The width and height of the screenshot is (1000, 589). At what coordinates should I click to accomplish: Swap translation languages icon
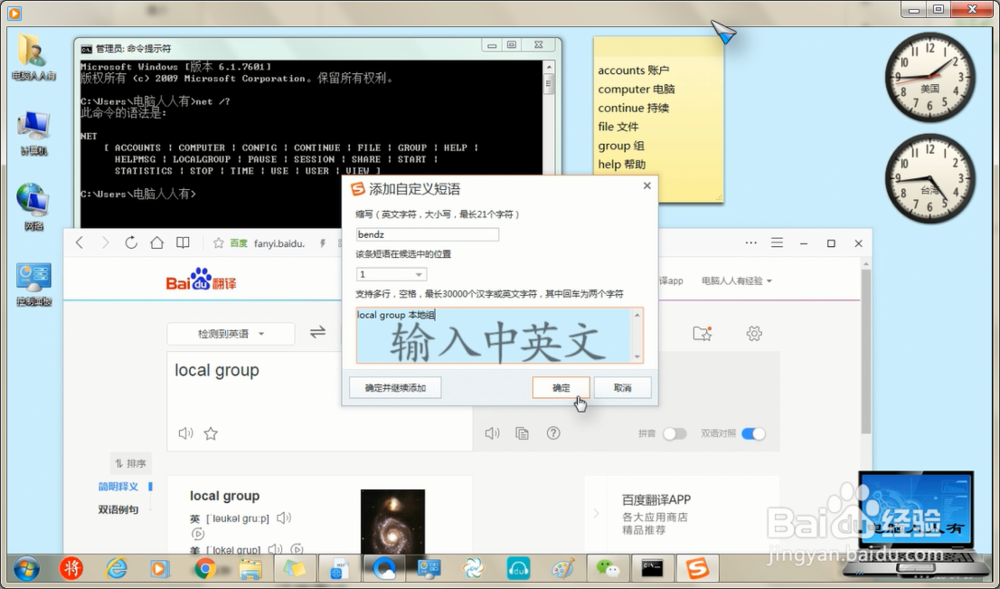click(x=318, y=332)
